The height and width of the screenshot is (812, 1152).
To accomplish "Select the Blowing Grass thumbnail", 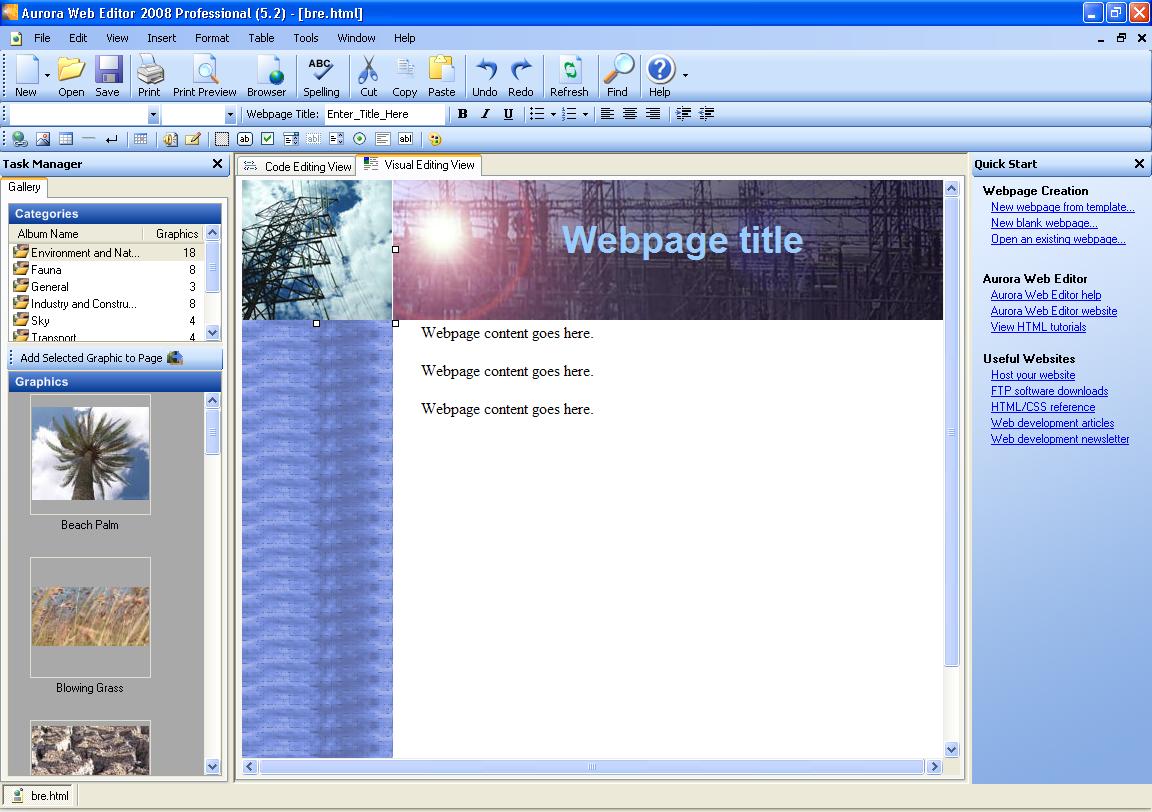I will coord(90,617).
